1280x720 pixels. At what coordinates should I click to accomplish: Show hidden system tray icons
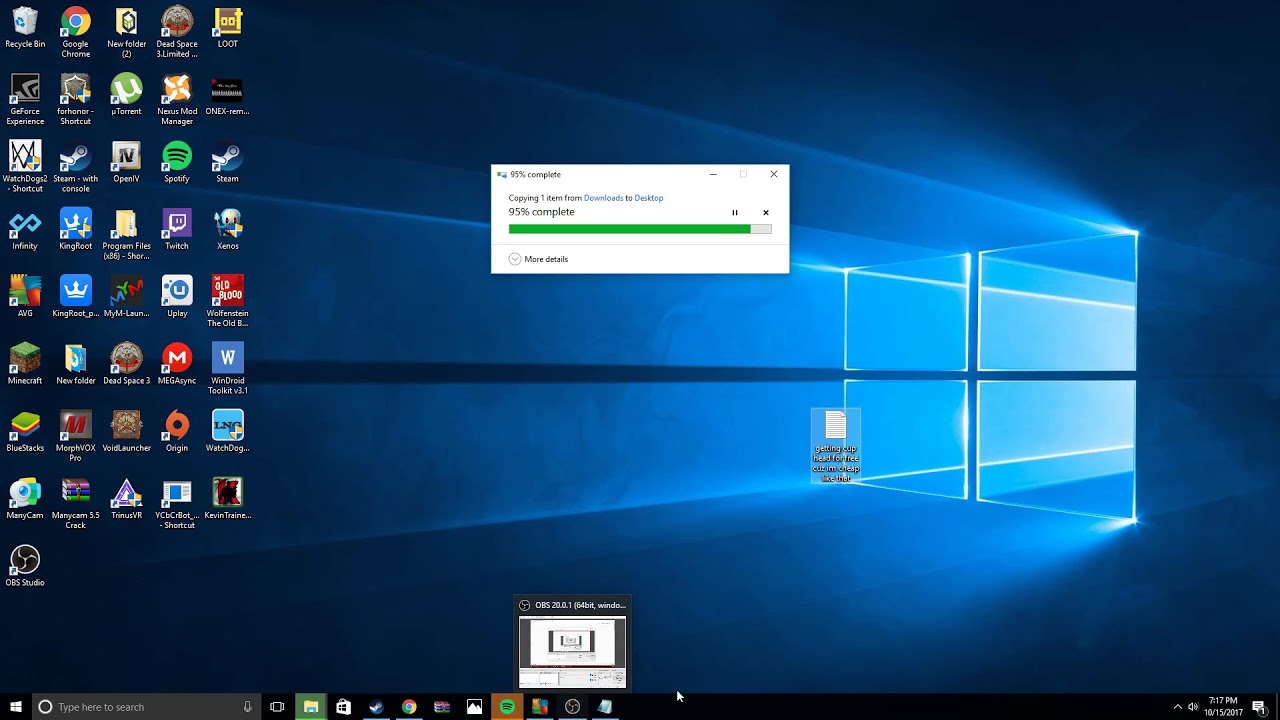[1177, 707]
